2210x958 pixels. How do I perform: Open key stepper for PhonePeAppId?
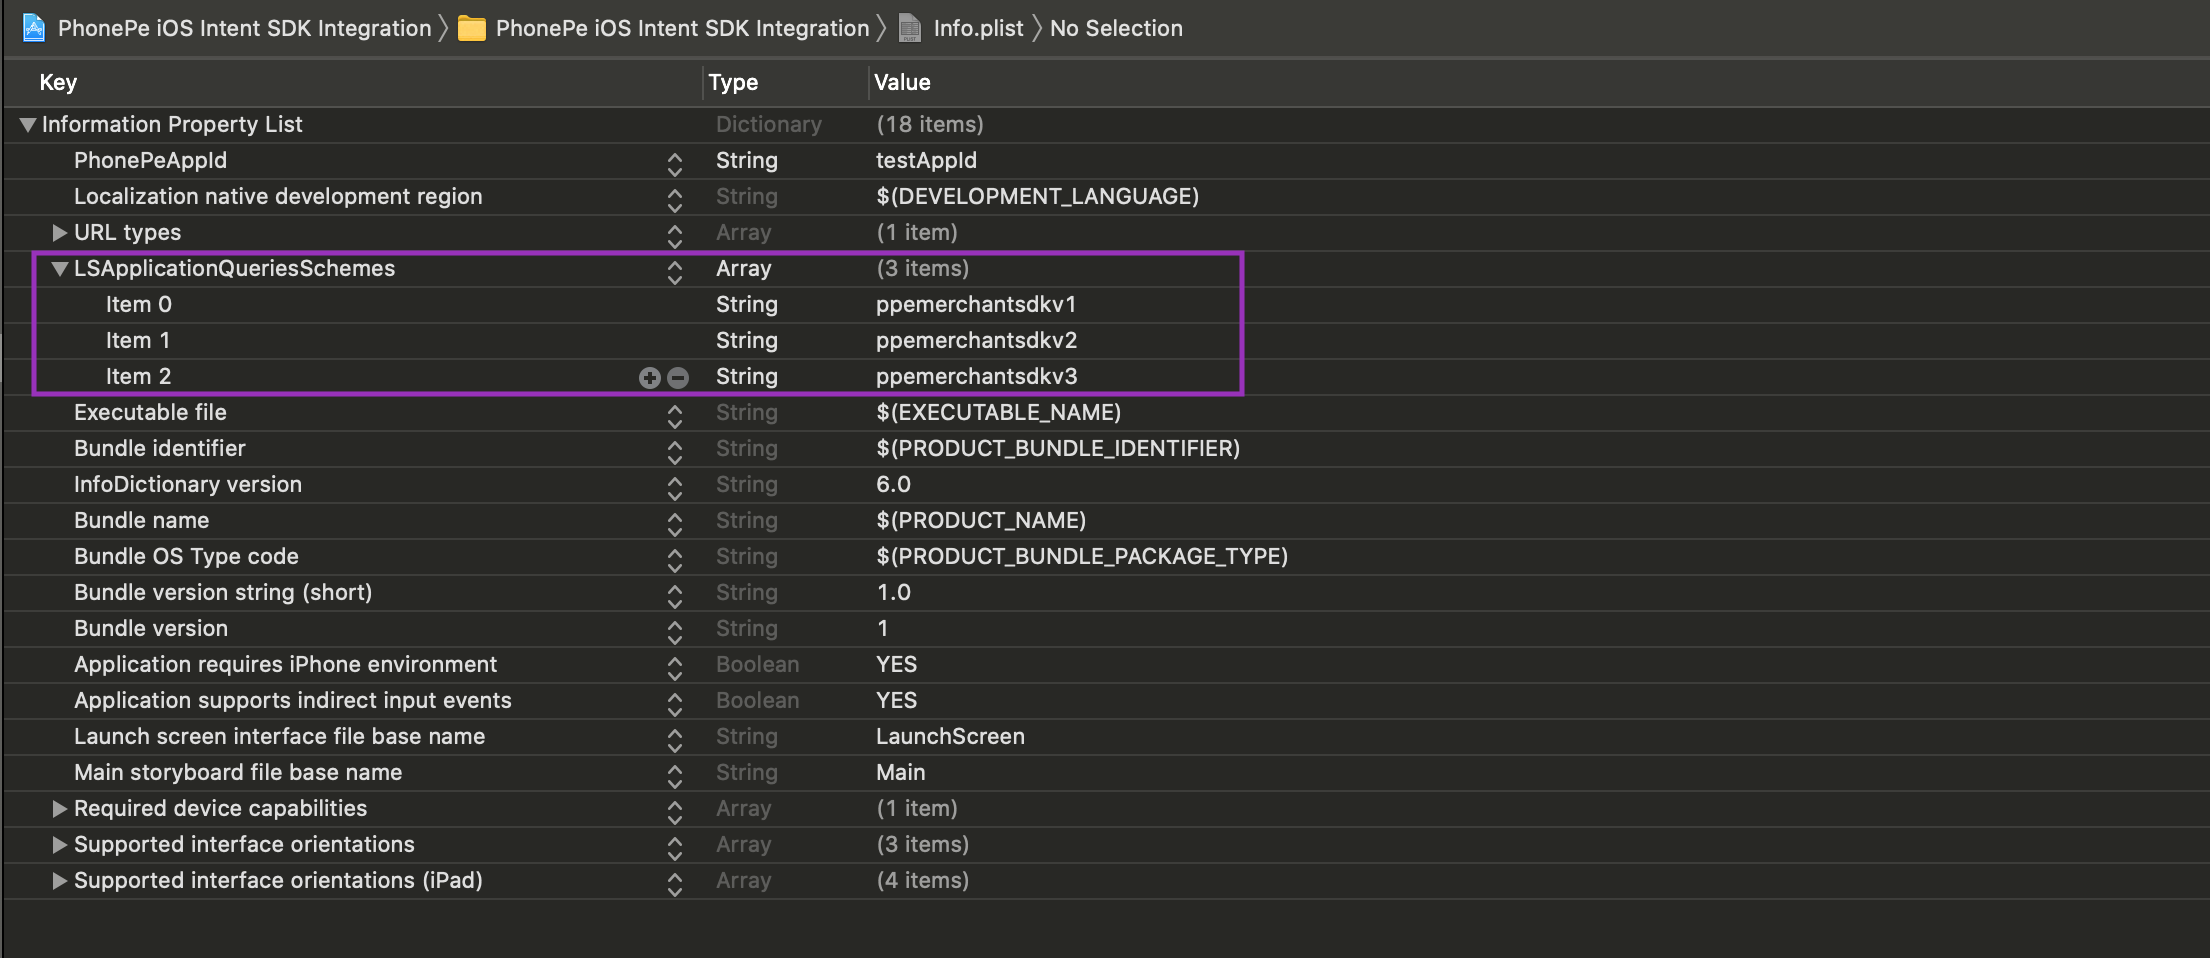(675, 164)
